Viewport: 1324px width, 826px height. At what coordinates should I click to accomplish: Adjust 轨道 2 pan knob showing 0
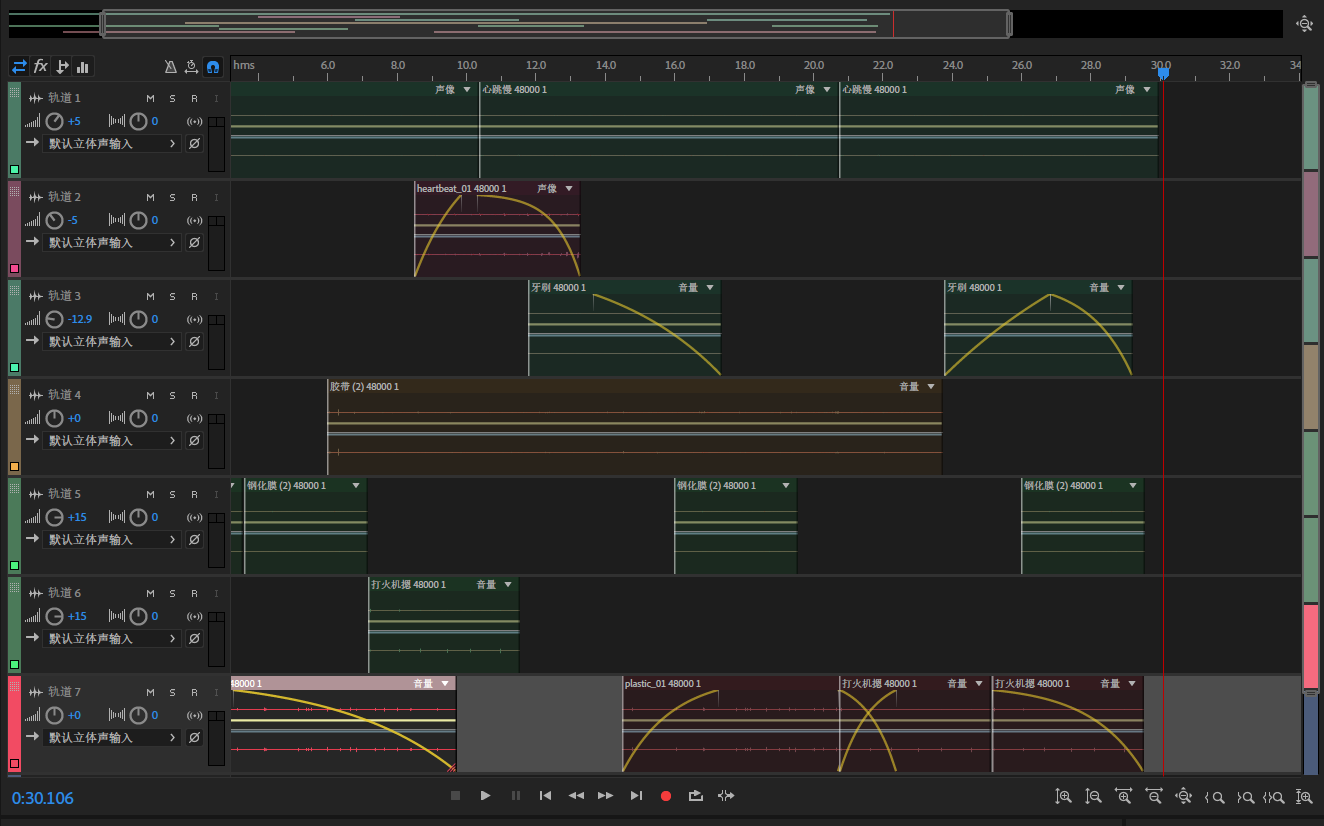click(139, 221)
